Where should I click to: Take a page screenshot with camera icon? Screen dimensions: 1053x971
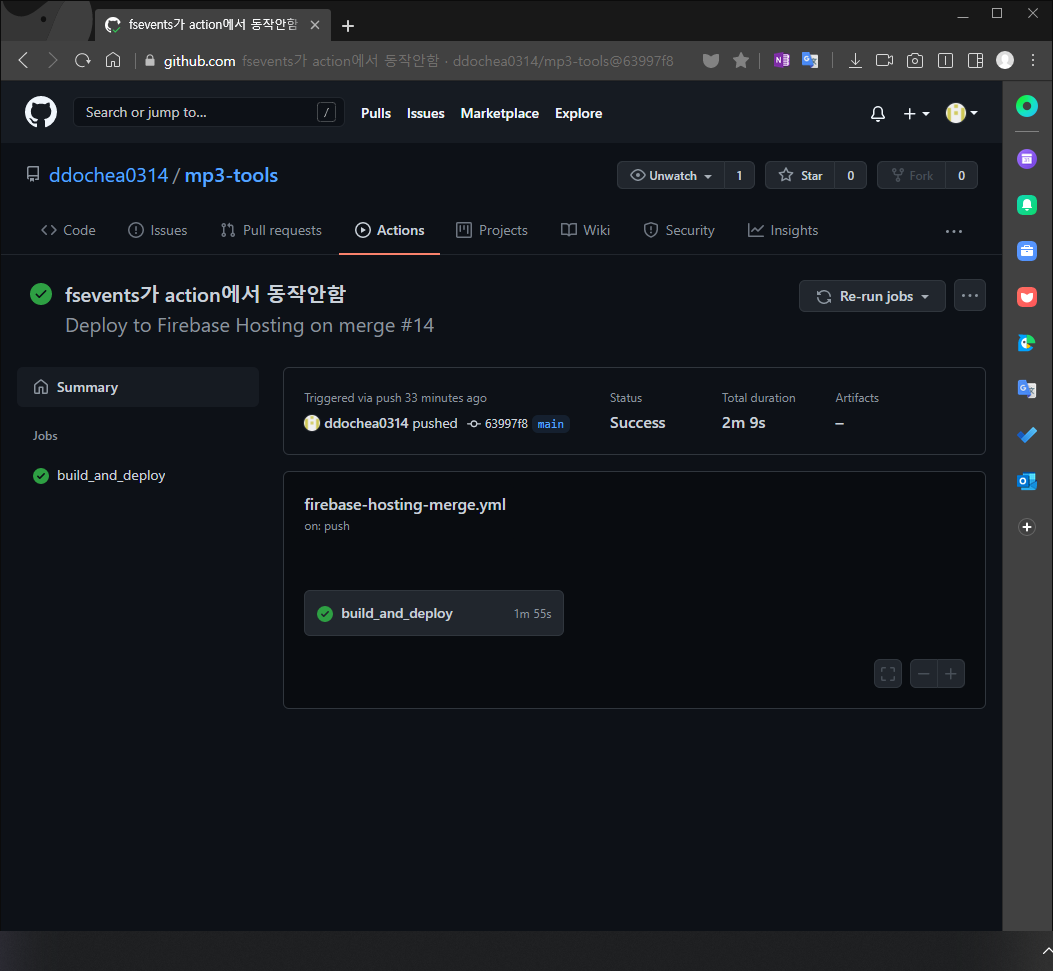[x=915, y=60]
